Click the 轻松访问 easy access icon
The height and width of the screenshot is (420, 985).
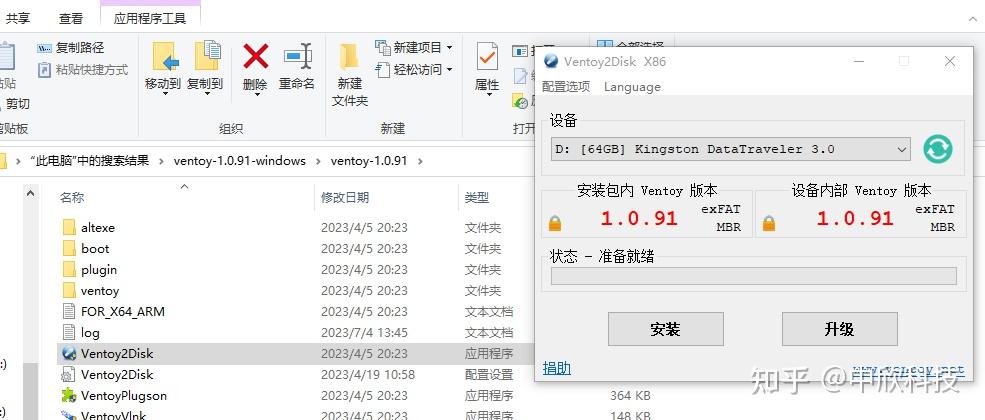coord(383,69)
